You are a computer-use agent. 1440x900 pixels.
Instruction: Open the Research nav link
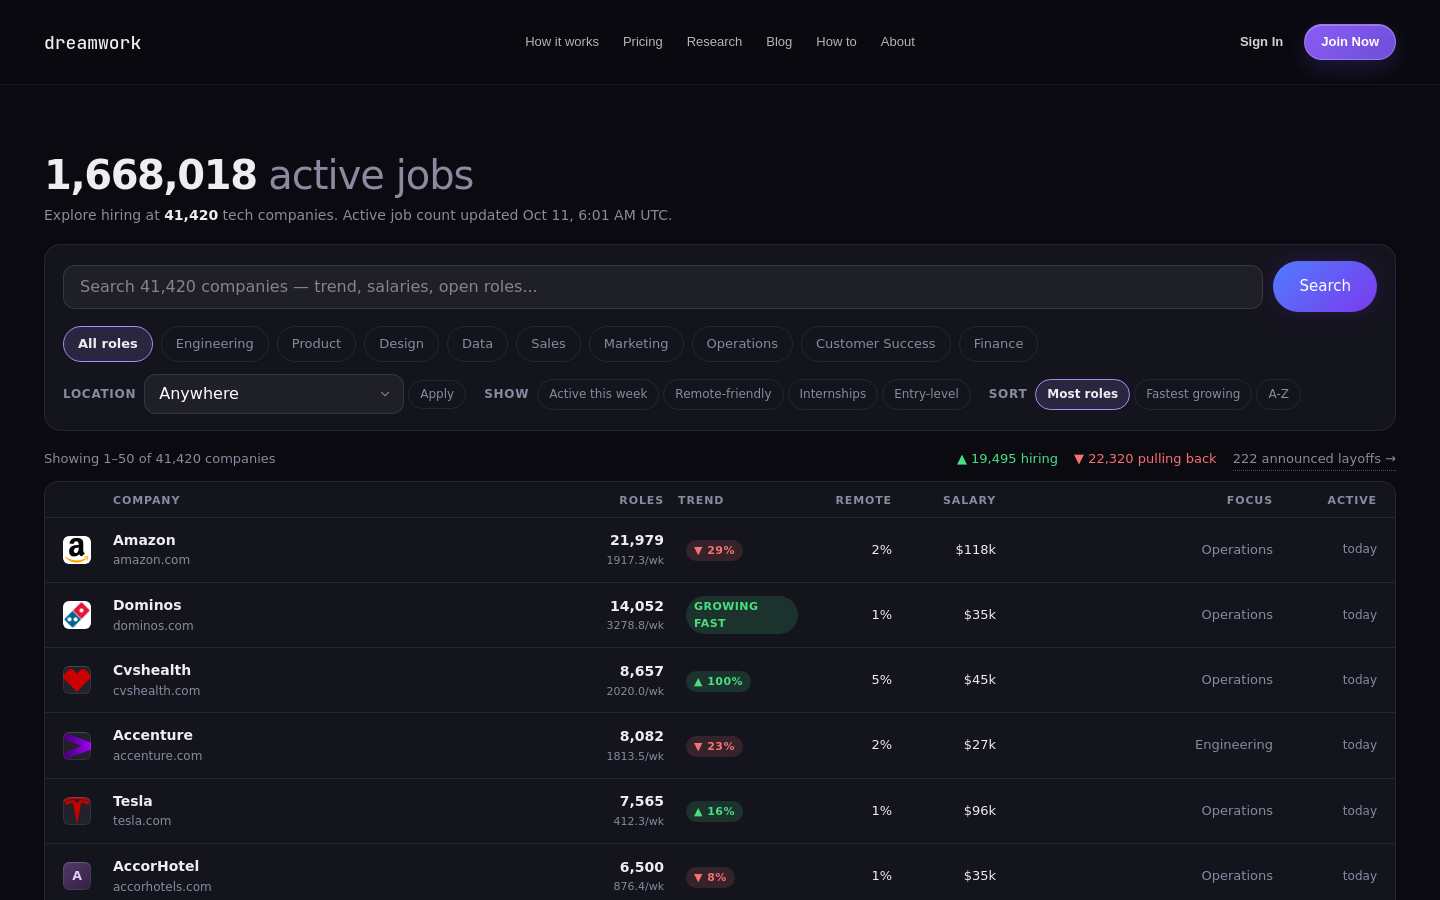point(714,42)
